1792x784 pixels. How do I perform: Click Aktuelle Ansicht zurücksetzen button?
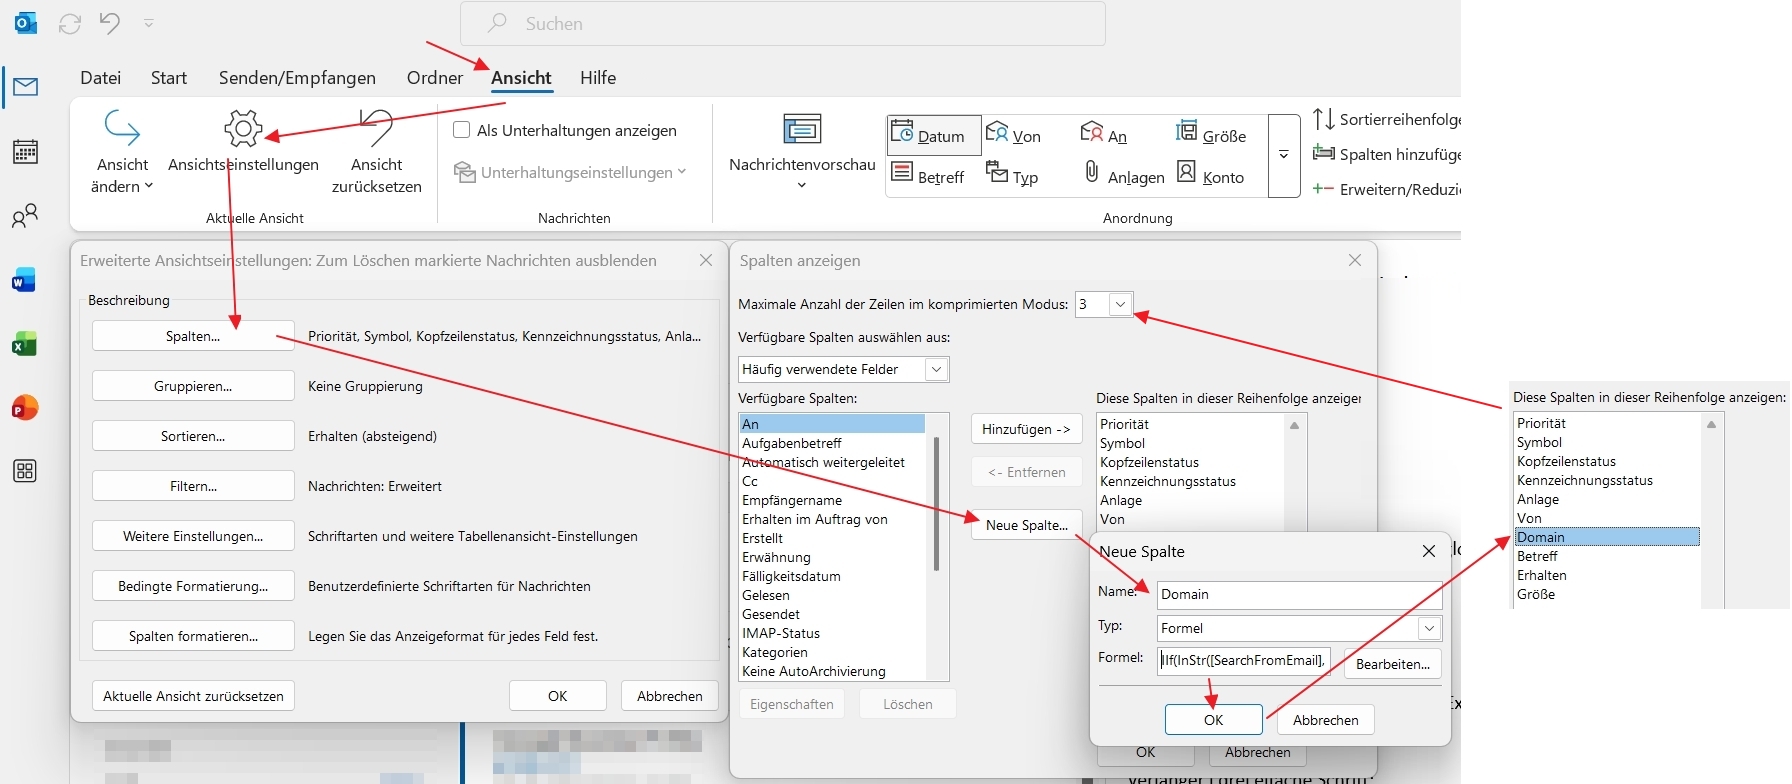[193, 696]
